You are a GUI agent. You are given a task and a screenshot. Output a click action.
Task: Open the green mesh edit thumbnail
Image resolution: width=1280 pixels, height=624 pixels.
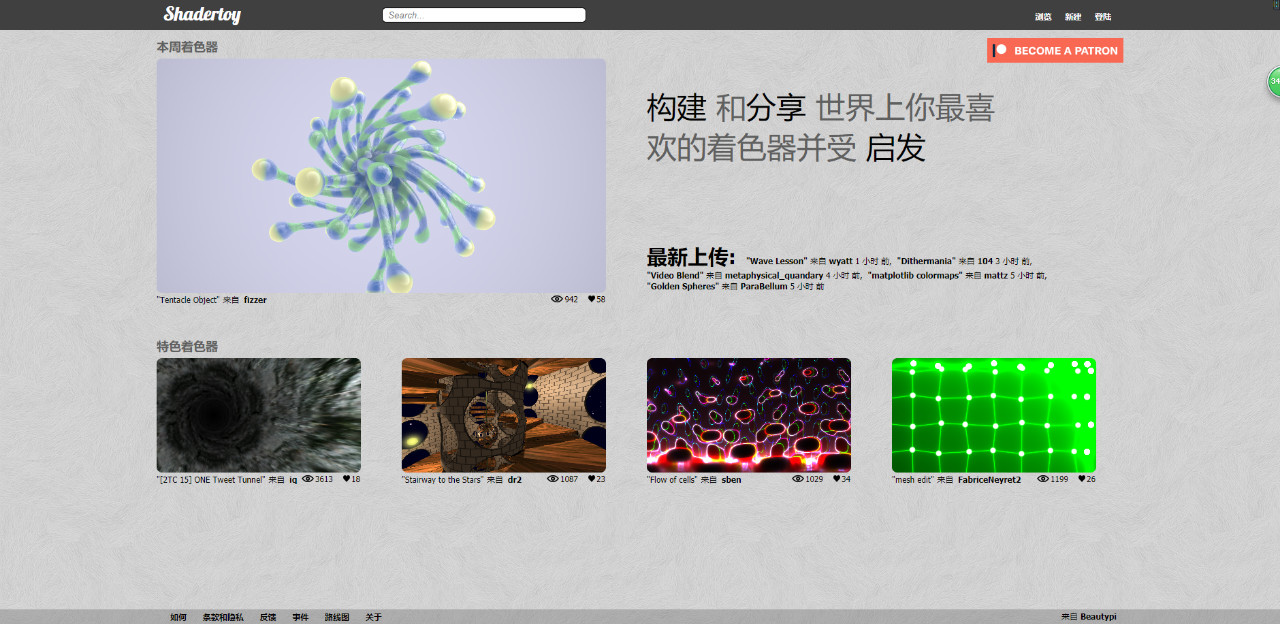[993, 415]
